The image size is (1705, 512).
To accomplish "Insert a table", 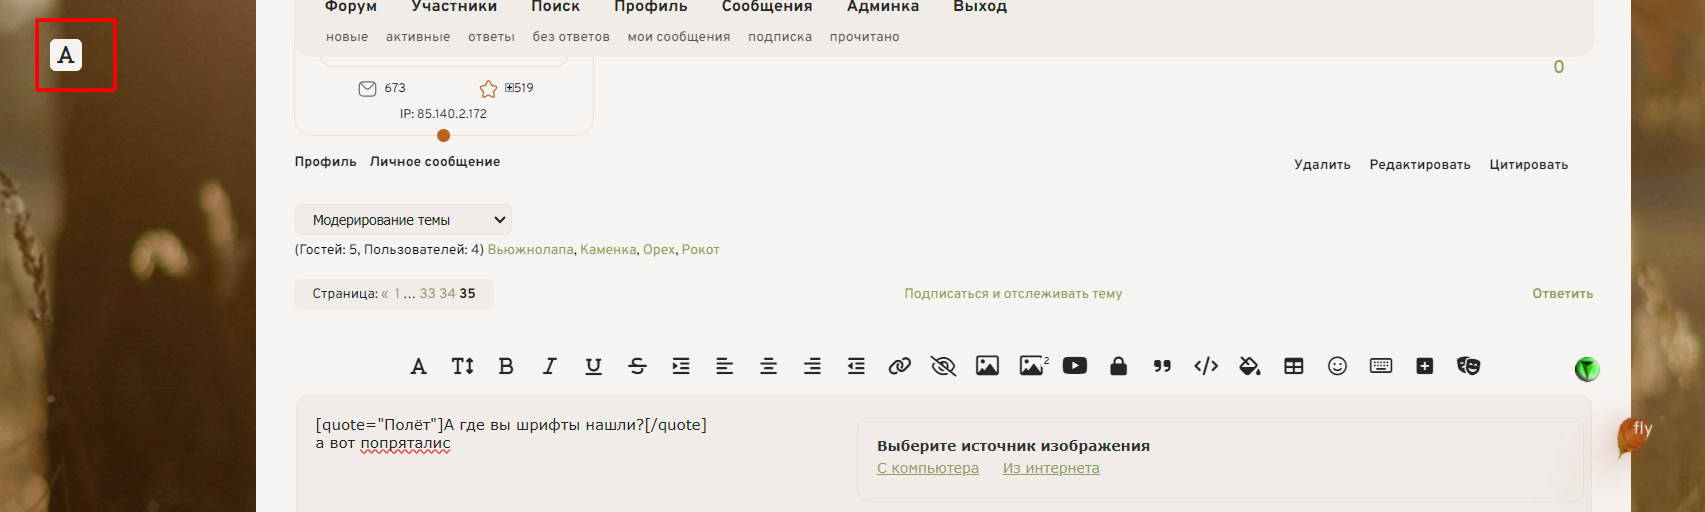I will [x=1294, y=366].
